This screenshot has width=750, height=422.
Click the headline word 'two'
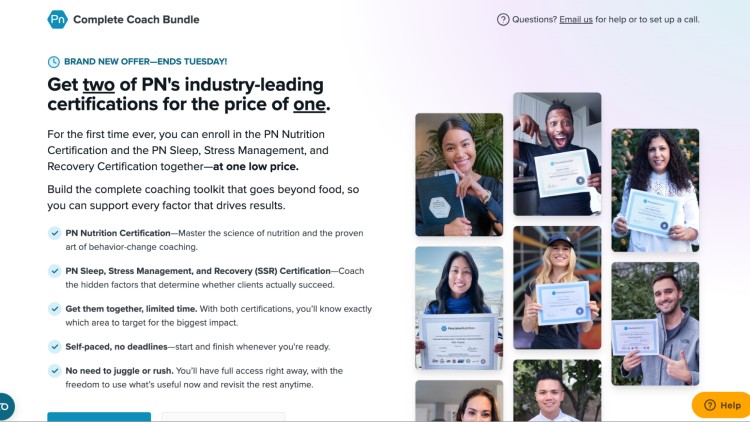(99, 85)
